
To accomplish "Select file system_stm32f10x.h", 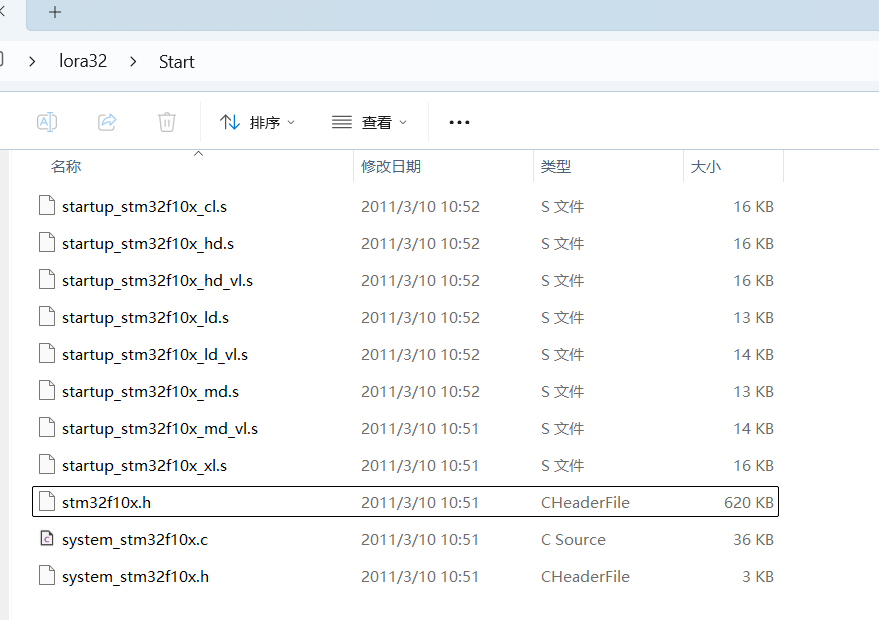I will [405, 576].
